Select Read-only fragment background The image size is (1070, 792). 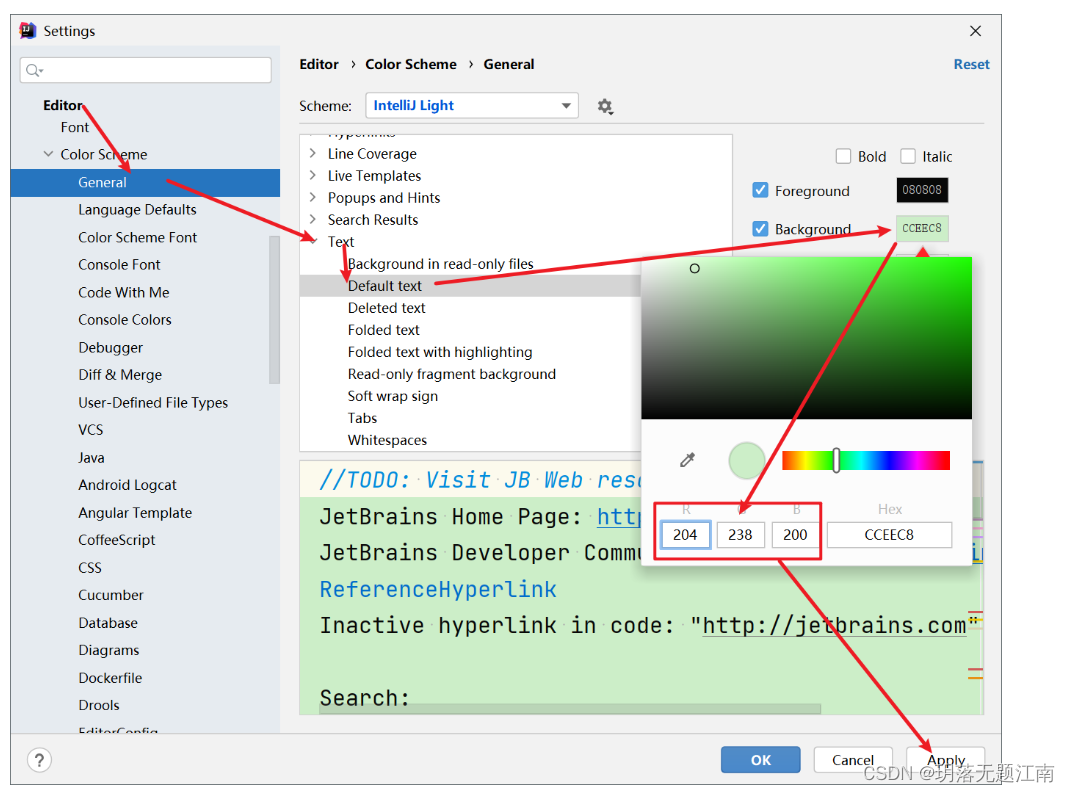tap(452, 374)
